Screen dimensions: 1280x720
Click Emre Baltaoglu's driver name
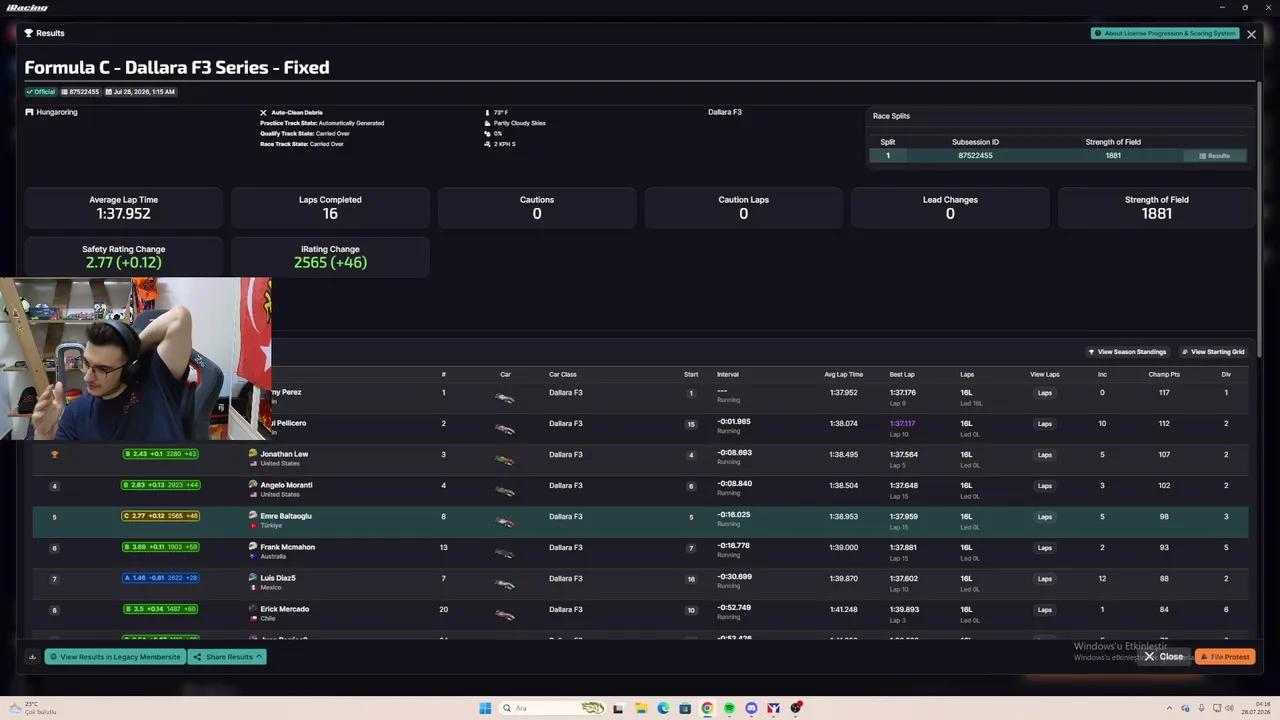coord(286,516)
